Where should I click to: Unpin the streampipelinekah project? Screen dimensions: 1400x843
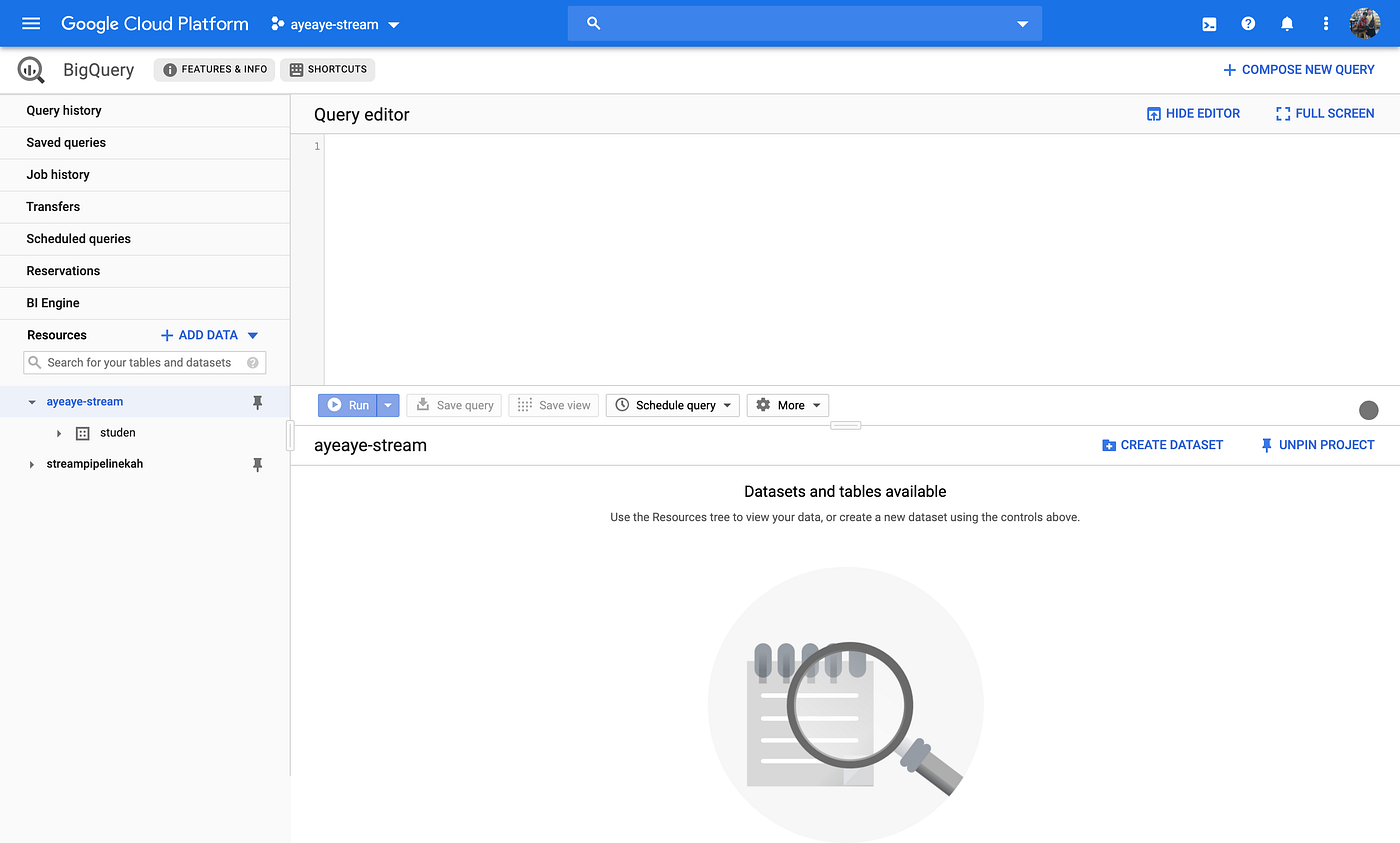pos(258,463)
